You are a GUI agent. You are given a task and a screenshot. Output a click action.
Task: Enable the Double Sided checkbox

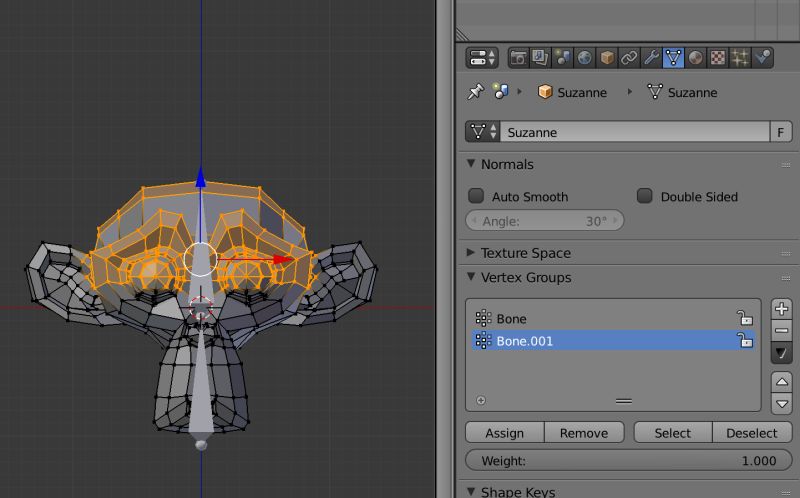[x=644, y=196]
